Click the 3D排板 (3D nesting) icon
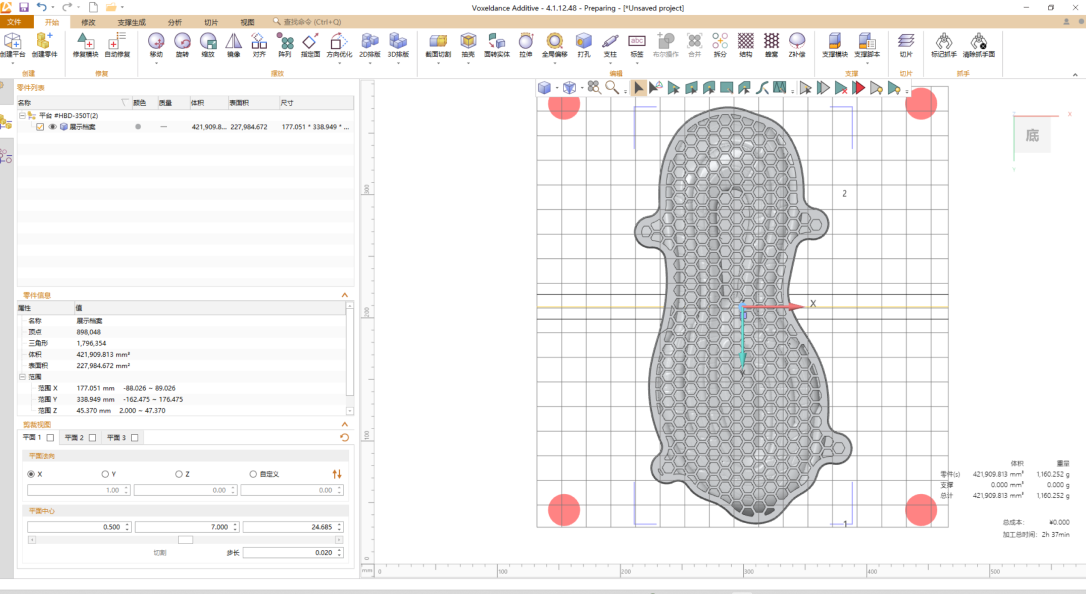 pos(398,41)
